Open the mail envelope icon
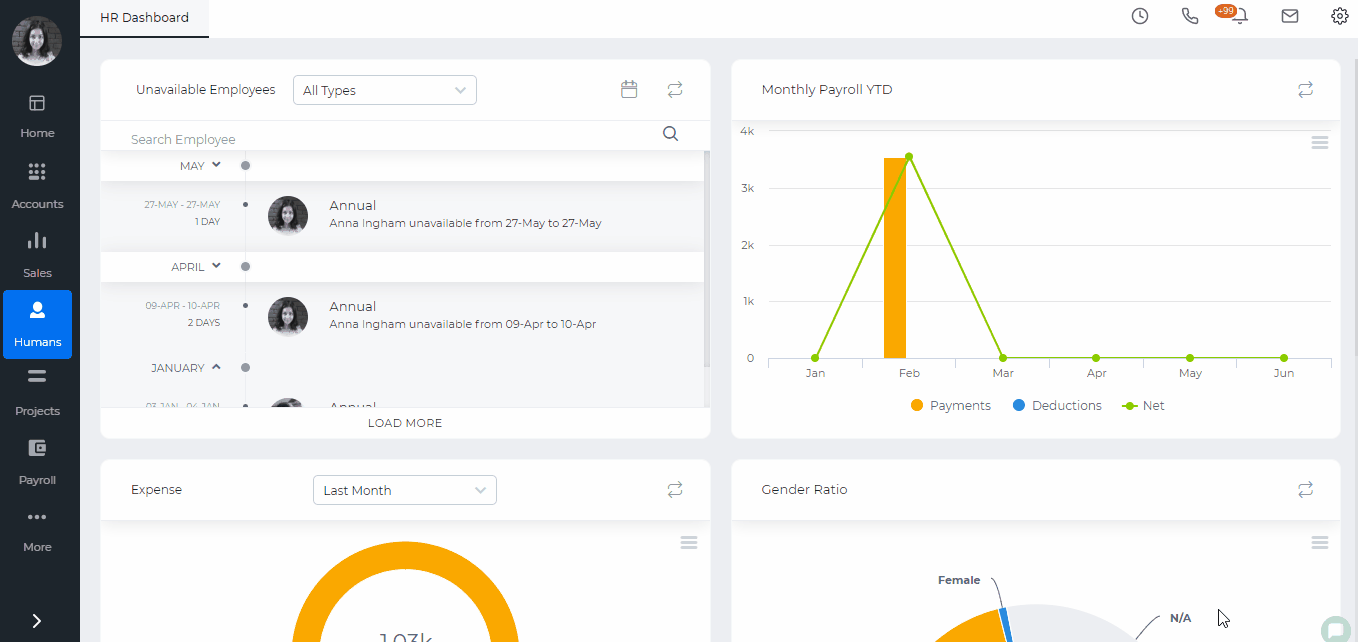The height and width of the screenshot is (642, 1358). click(1290, 16)
